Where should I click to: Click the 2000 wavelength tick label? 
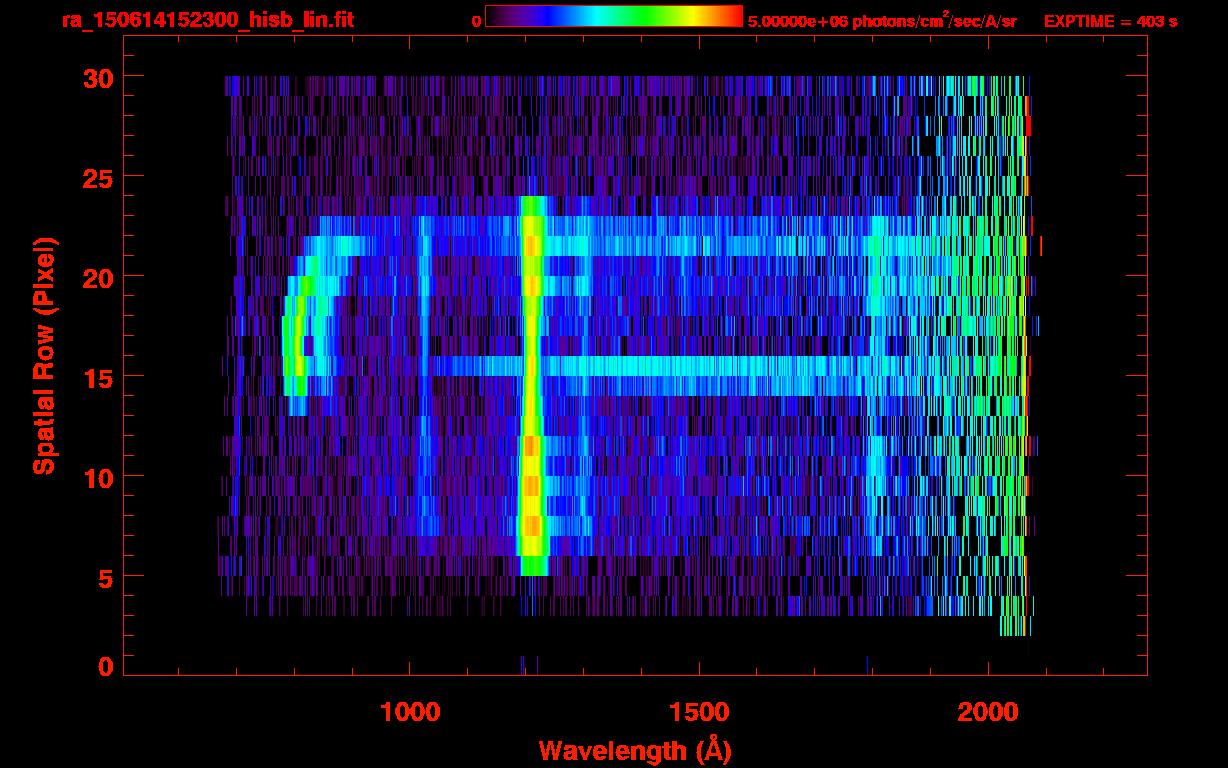[x=988, y=712]
